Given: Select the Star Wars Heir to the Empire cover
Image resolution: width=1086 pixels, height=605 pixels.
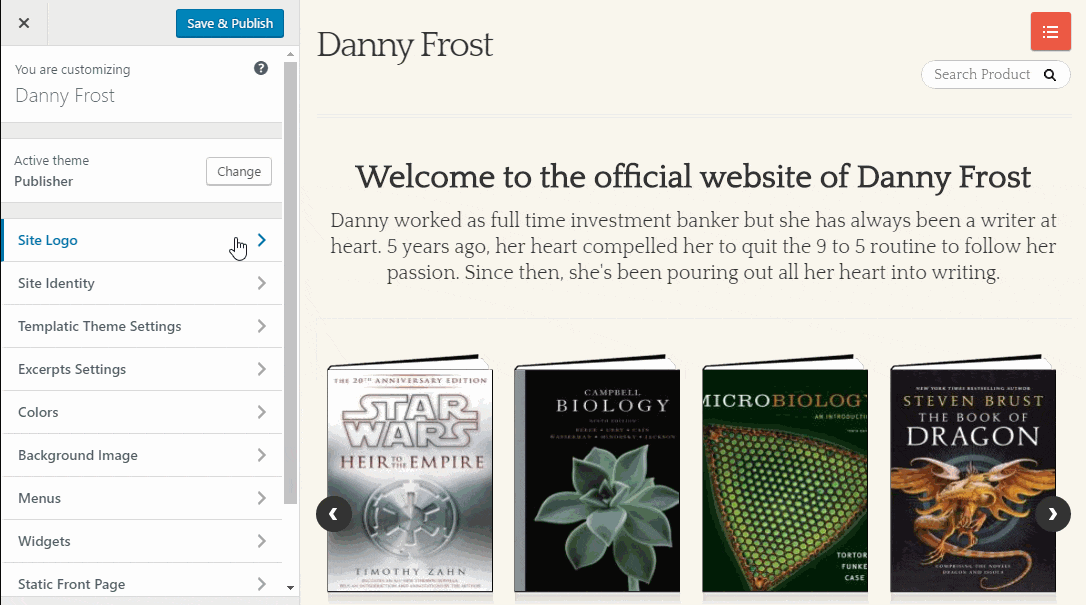Looking at the screenshot, I should coord(410,476).
